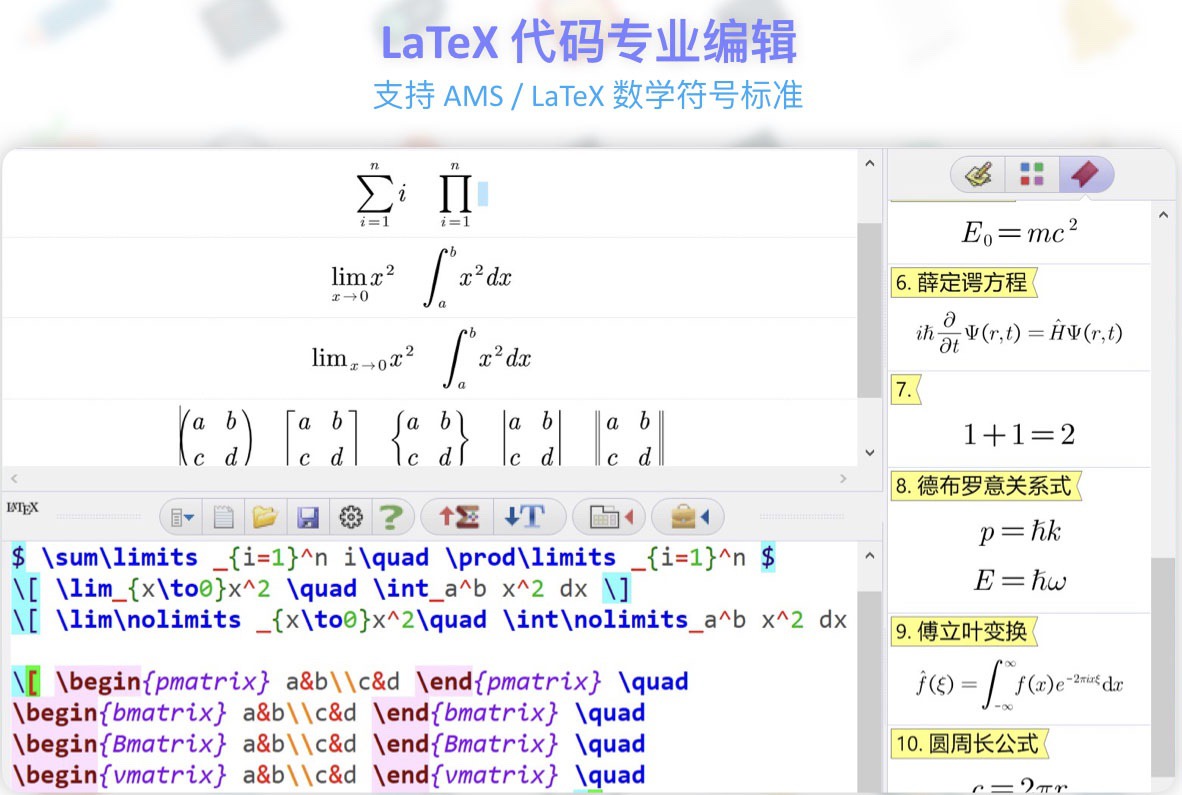This screenshot has height=795, width=1182.
Task: Toggle the template panel with the folder-arrow icon
Action: pyautogui.click(x=611, y=517)
